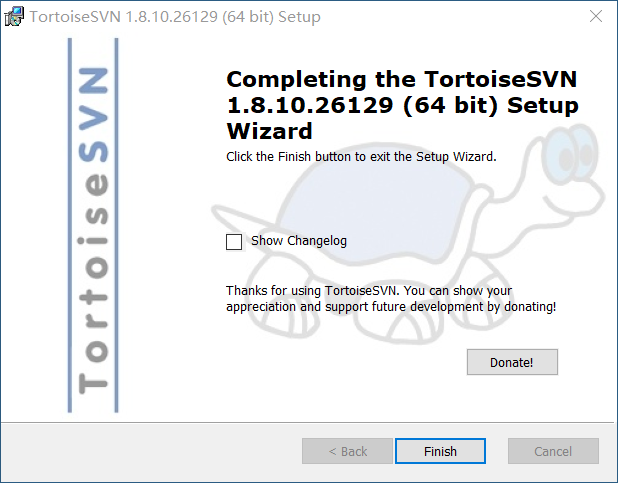The width and height of the screenshot is (618, 483).
Task: Click the installer package icon in title bar
Action: (x=14, y=17)
